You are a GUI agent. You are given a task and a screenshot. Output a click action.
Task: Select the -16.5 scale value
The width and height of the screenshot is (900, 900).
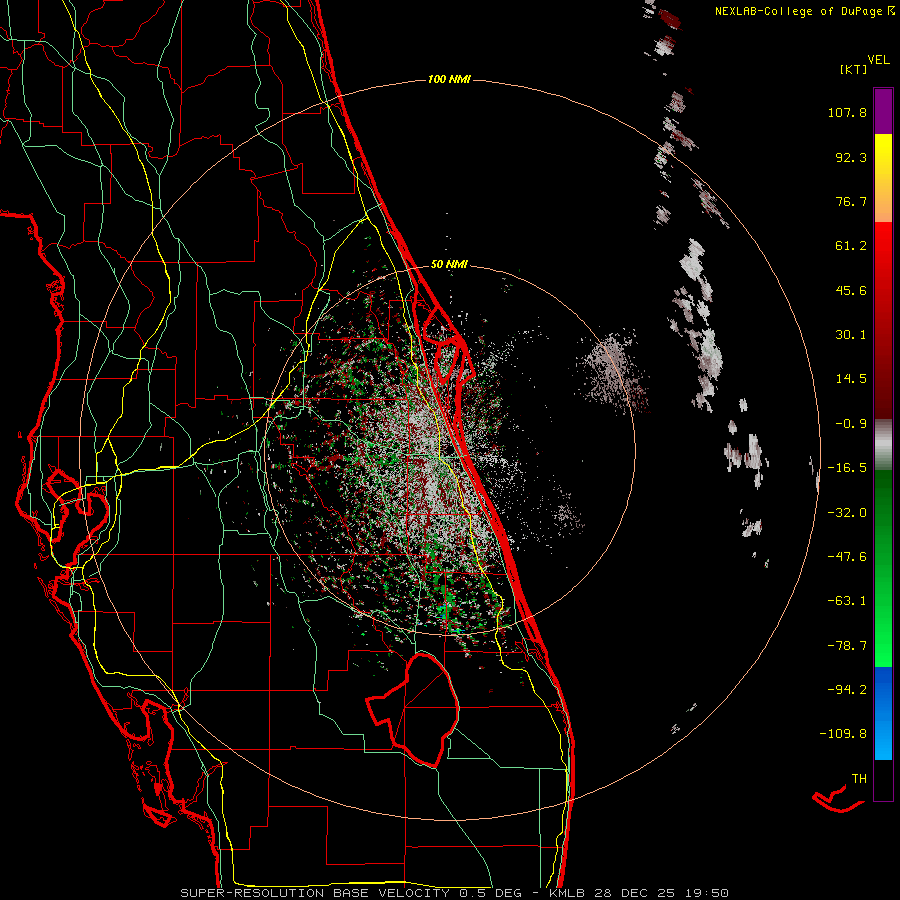click(x=847, y=468)
